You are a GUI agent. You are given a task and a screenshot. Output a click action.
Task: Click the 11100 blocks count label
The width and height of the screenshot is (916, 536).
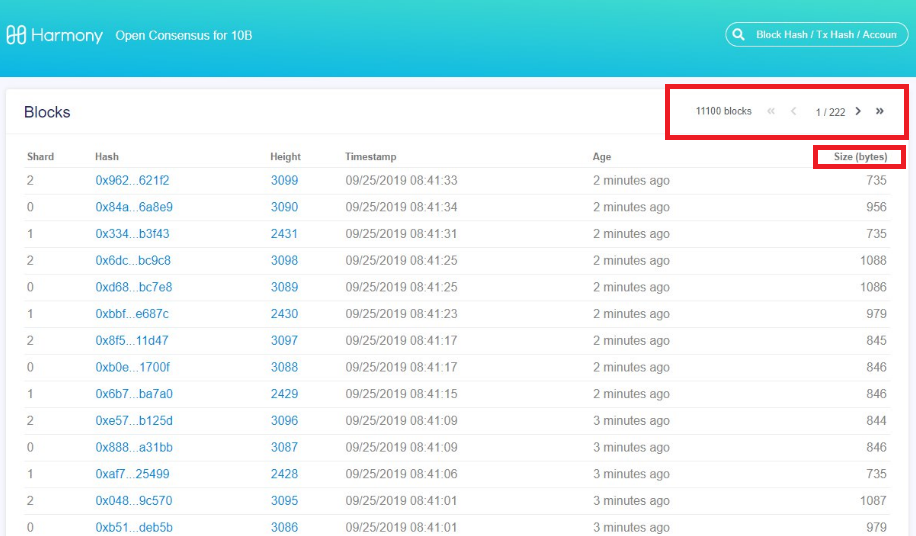coord(723,111)
